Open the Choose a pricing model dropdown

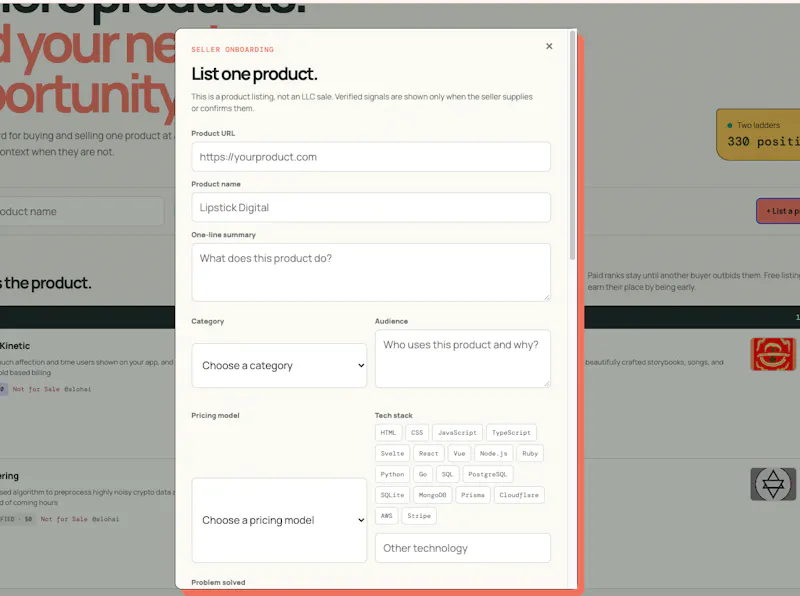coord(279,520)
